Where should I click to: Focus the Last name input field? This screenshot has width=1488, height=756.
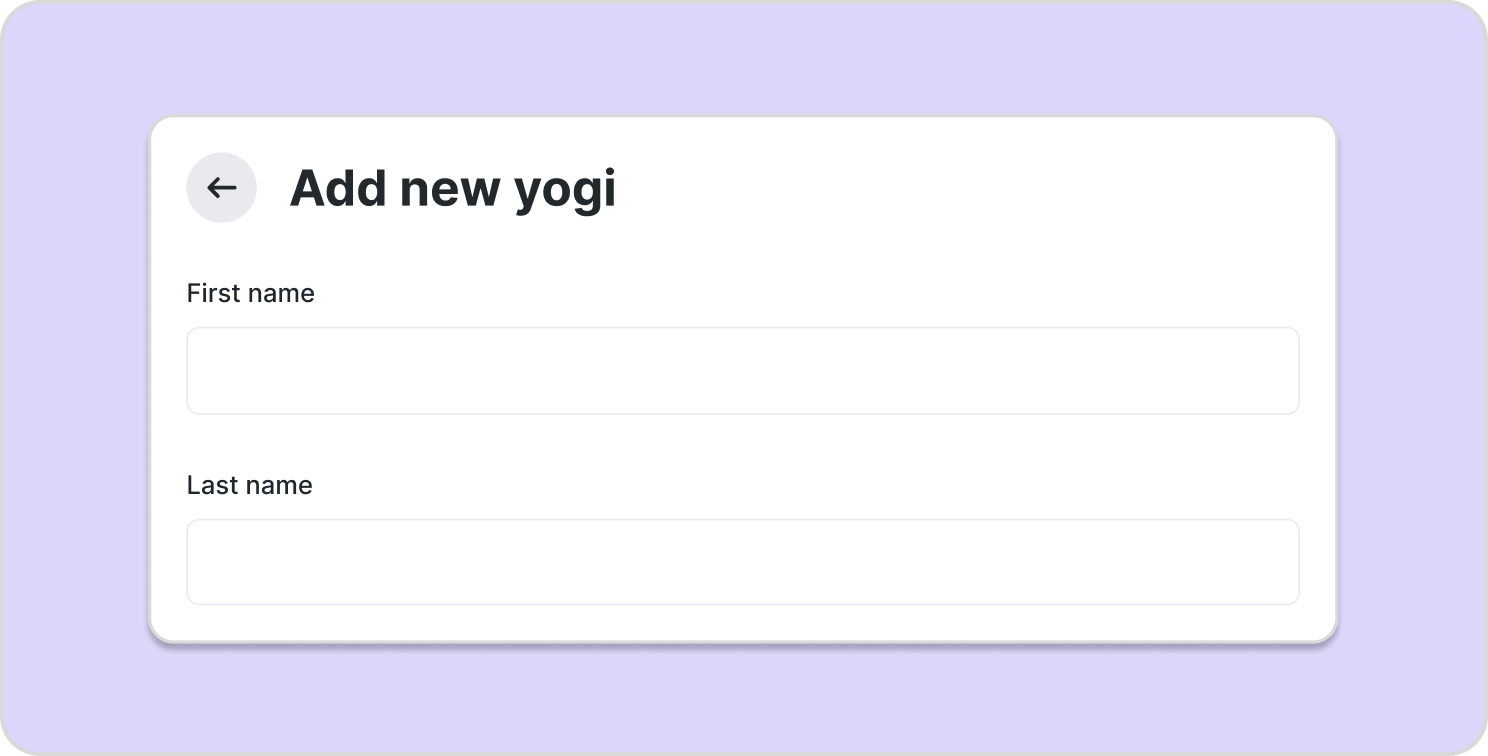(742, 561)
